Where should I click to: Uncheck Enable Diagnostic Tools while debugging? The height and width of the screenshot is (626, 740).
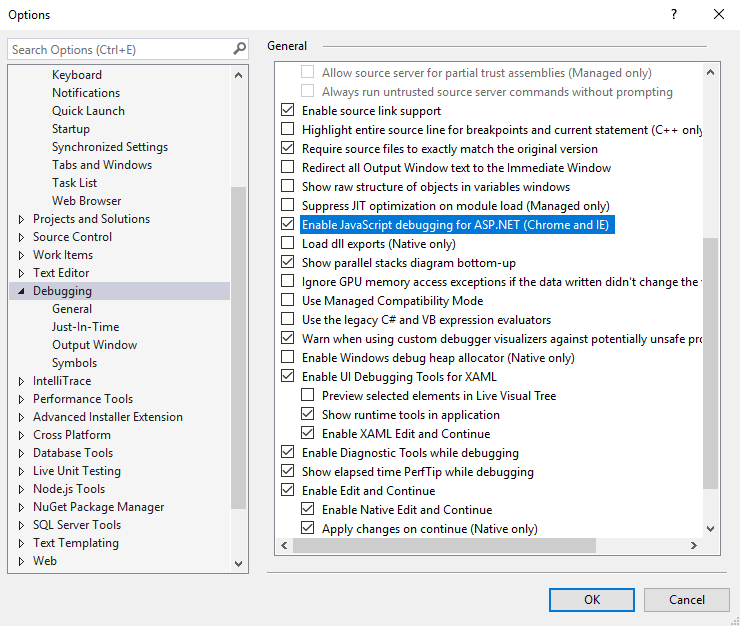click(287, 452)
